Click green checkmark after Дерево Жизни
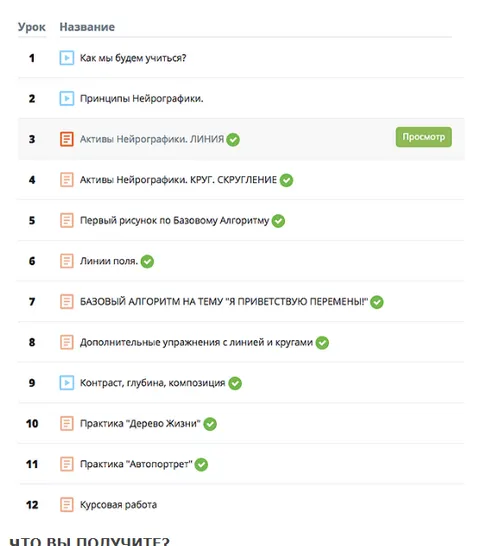The width and height of the screenshot is (500, 546). (x=210, y=424)
